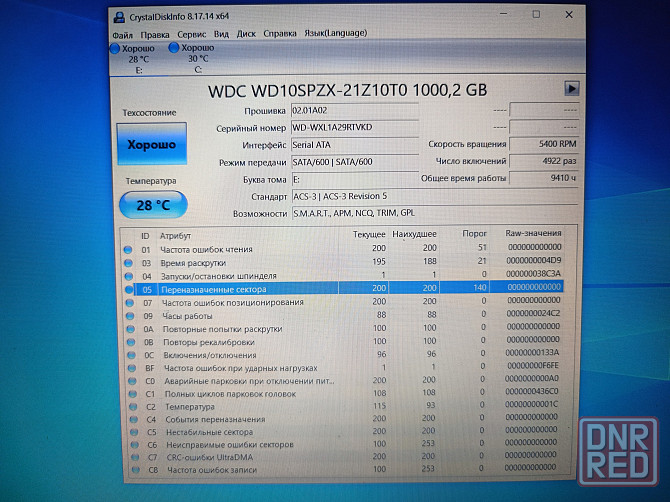Click the rotation speed value 5400 RPM

pyautogui.click(x=544, y=144)
